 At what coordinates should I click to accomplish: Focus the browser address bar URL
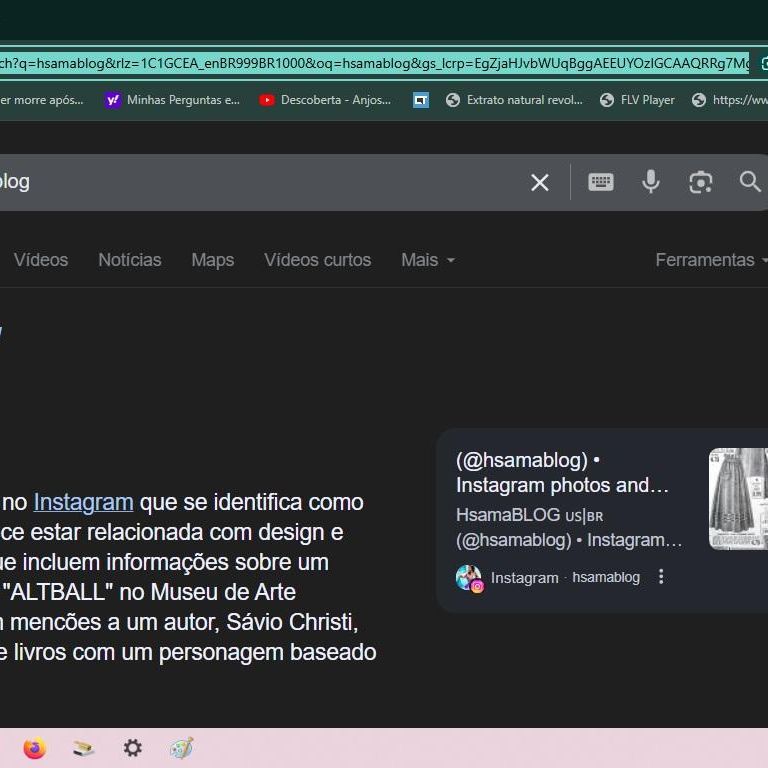tap(374, 64)
